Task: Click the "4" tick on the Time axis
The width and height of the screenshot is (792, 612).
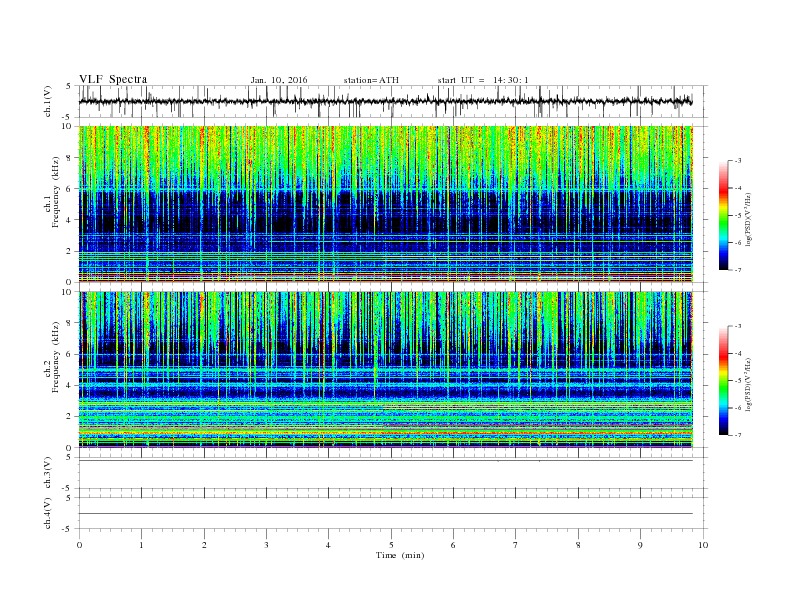Action: [328, 545]
